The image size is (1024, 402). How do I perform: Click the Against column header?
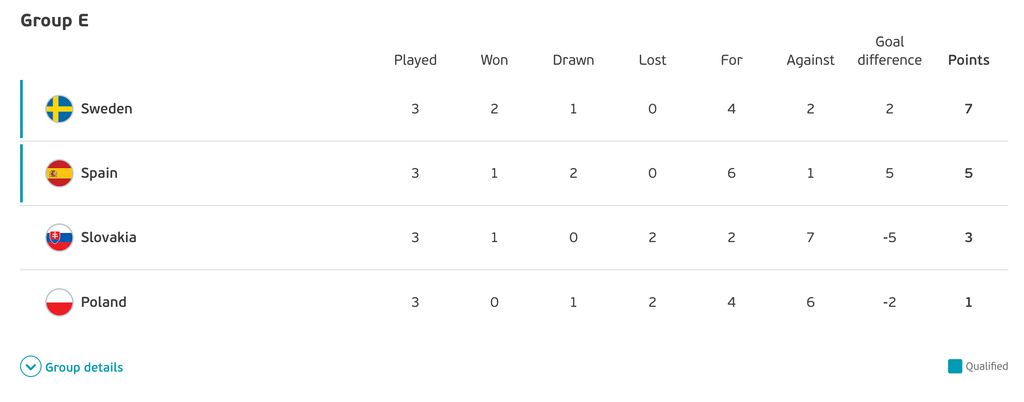[810, 60]
